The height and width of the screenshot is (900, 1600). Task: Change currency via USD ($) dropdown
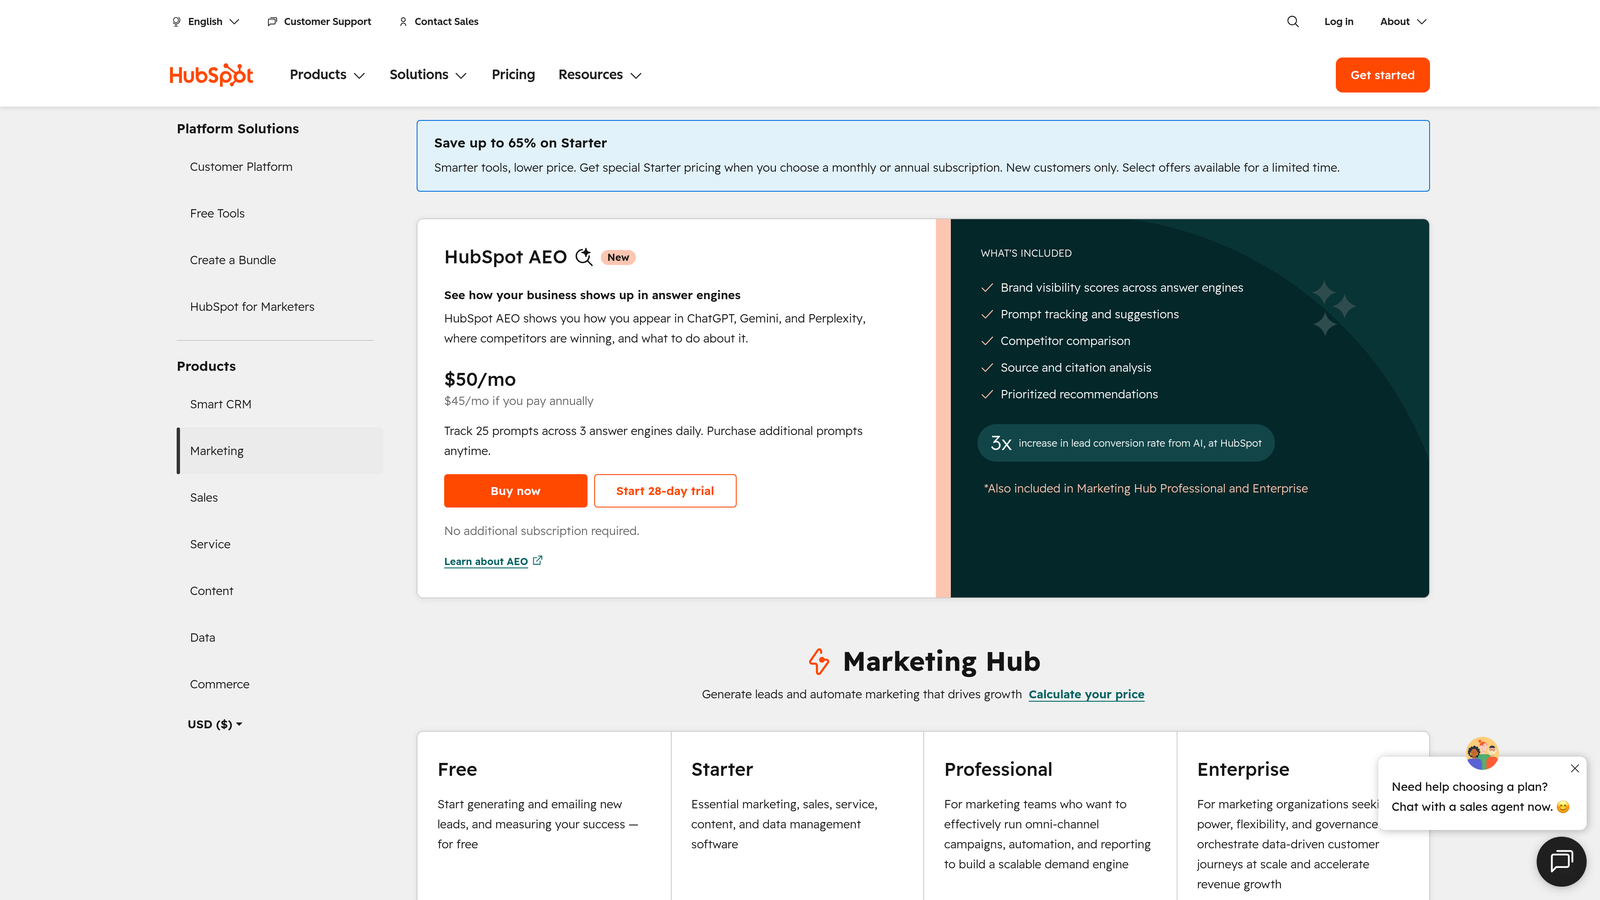coord(215,724)
